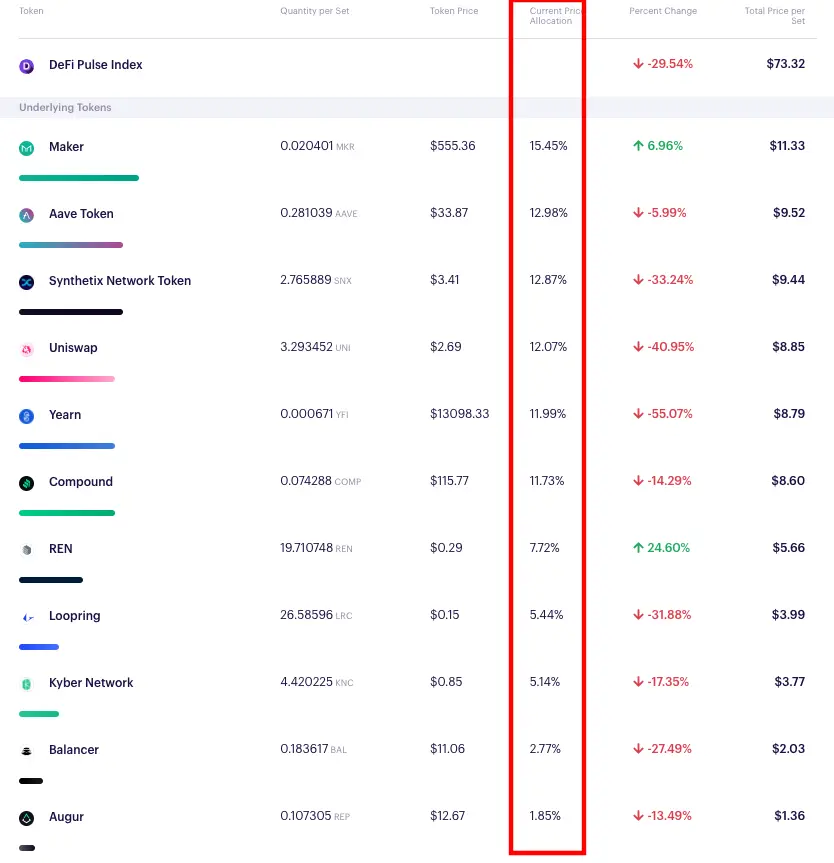
Task: Select the 15.45% allocation value
Action: point(548,146)
